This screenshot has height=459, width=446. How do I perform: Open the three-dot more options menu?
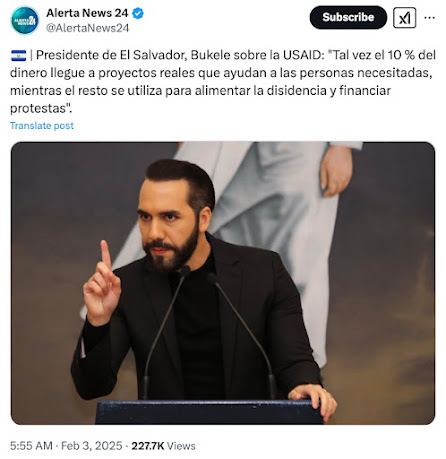click(x=429, y=18)
